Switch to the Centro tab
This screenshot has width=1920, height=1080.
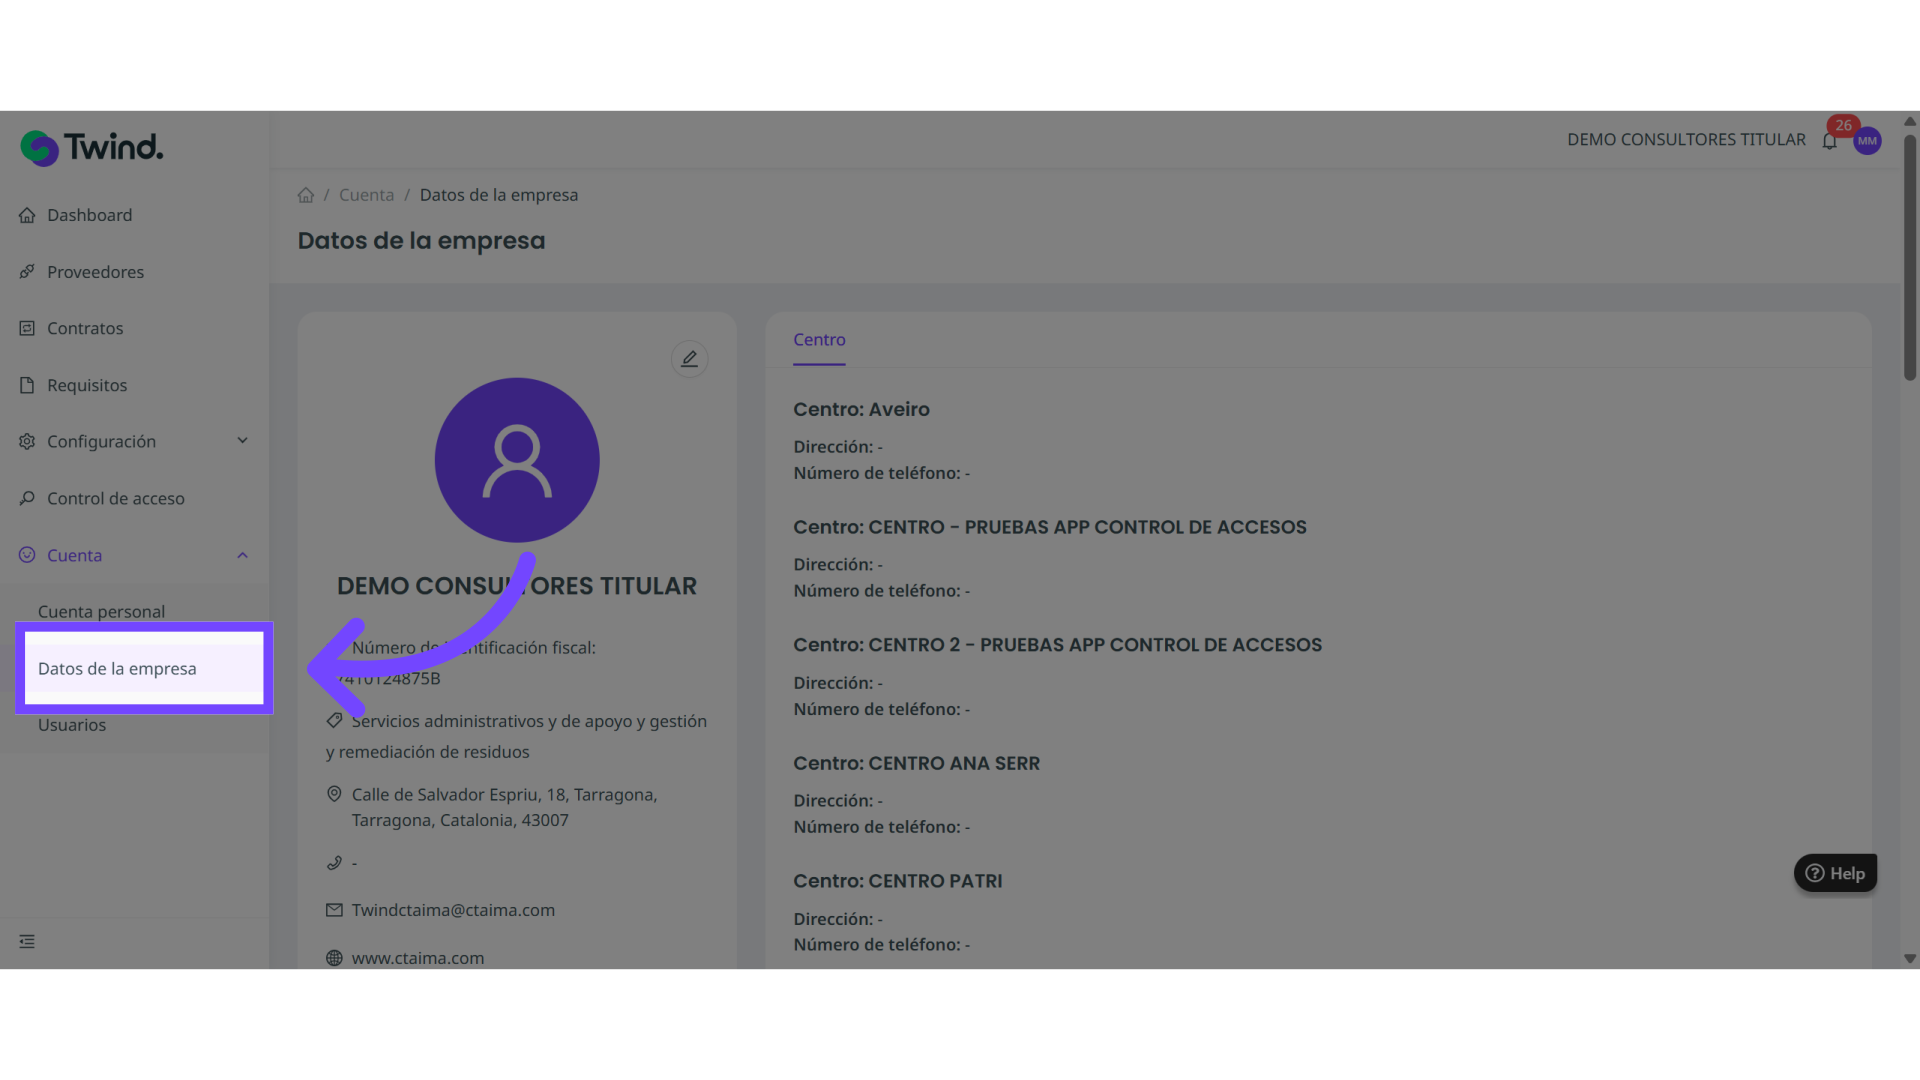(x=819, y=340)
